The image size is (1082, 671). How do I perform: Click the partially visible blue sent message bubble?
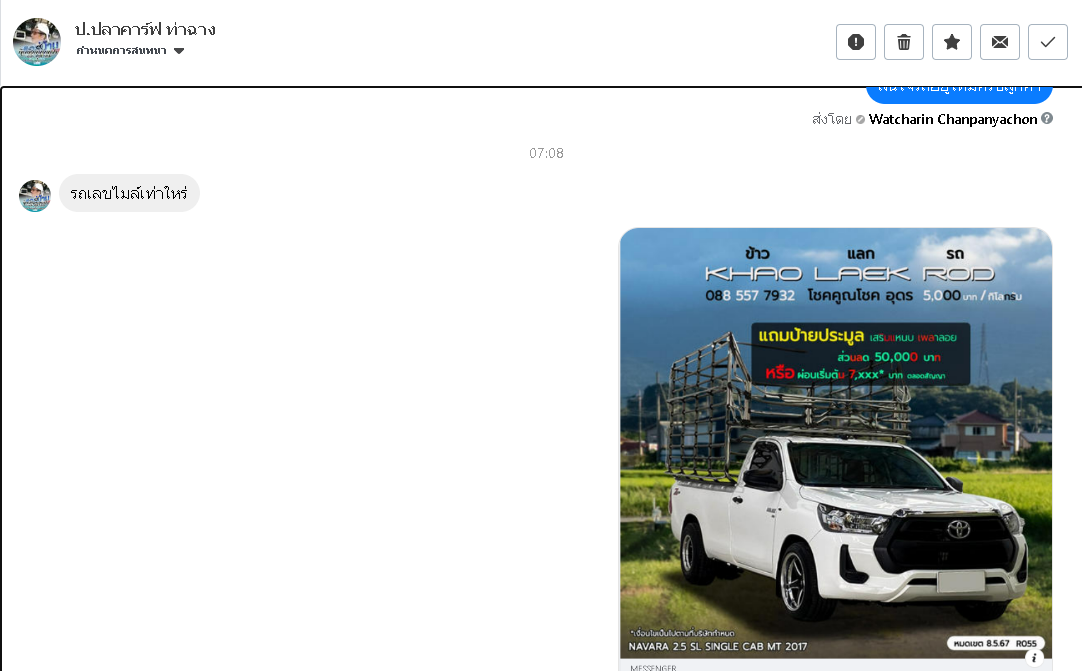pyautogui.click(x=959, y=95)
